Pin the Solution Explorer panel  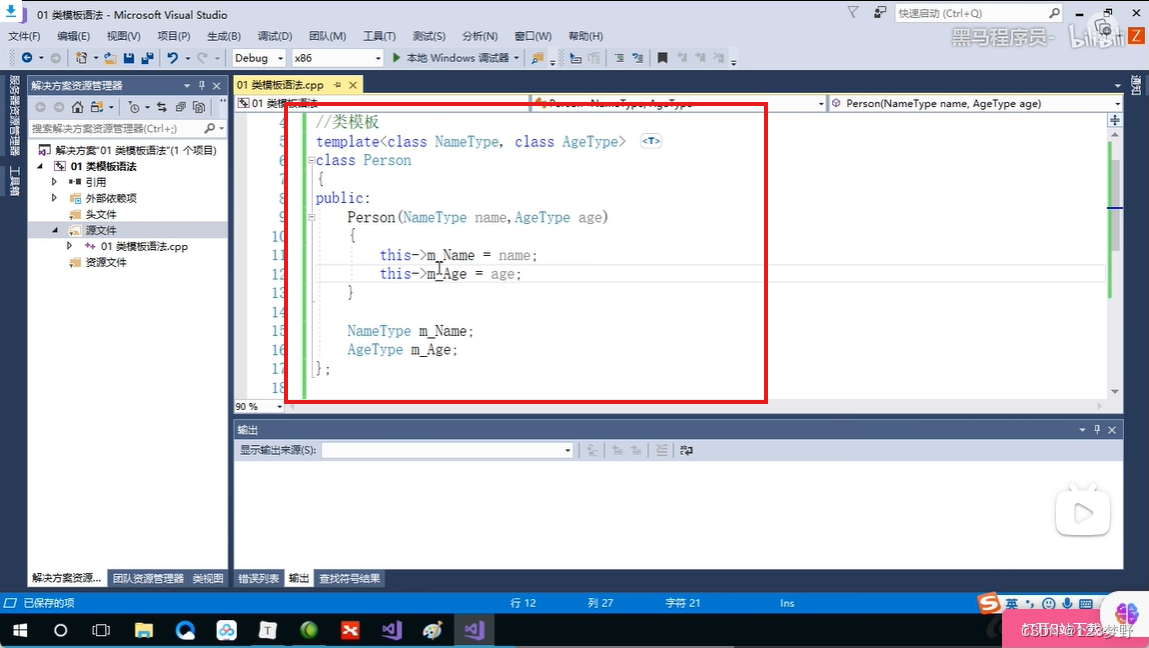pyautogui.click(x=202, y=85)
